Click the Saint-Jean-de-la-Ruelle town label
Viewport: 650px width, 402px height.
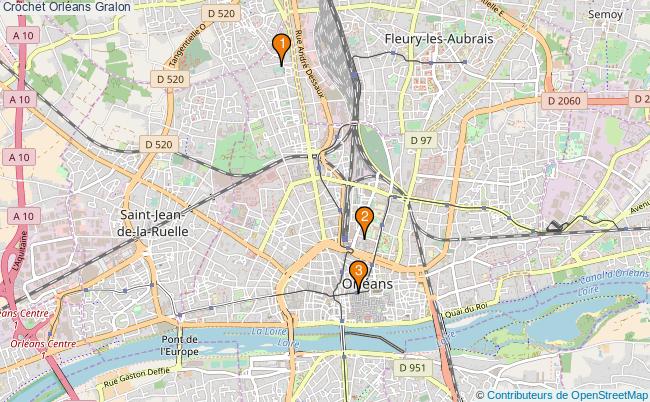[153, 223]
